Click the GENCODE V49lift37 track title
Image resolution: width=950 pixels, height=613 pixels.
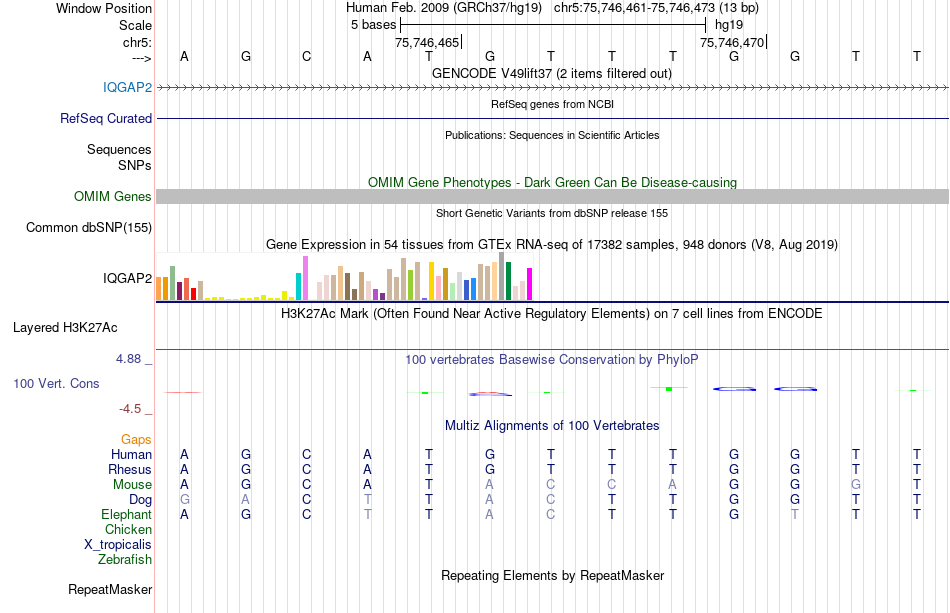click(x=551, y=73)
